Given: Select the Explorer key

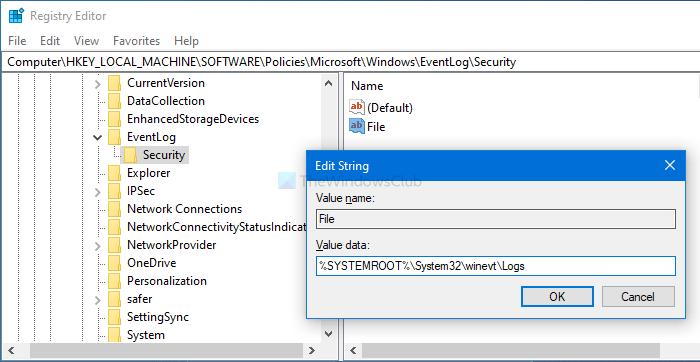Looking at the screenshot, I should (149, 173).
